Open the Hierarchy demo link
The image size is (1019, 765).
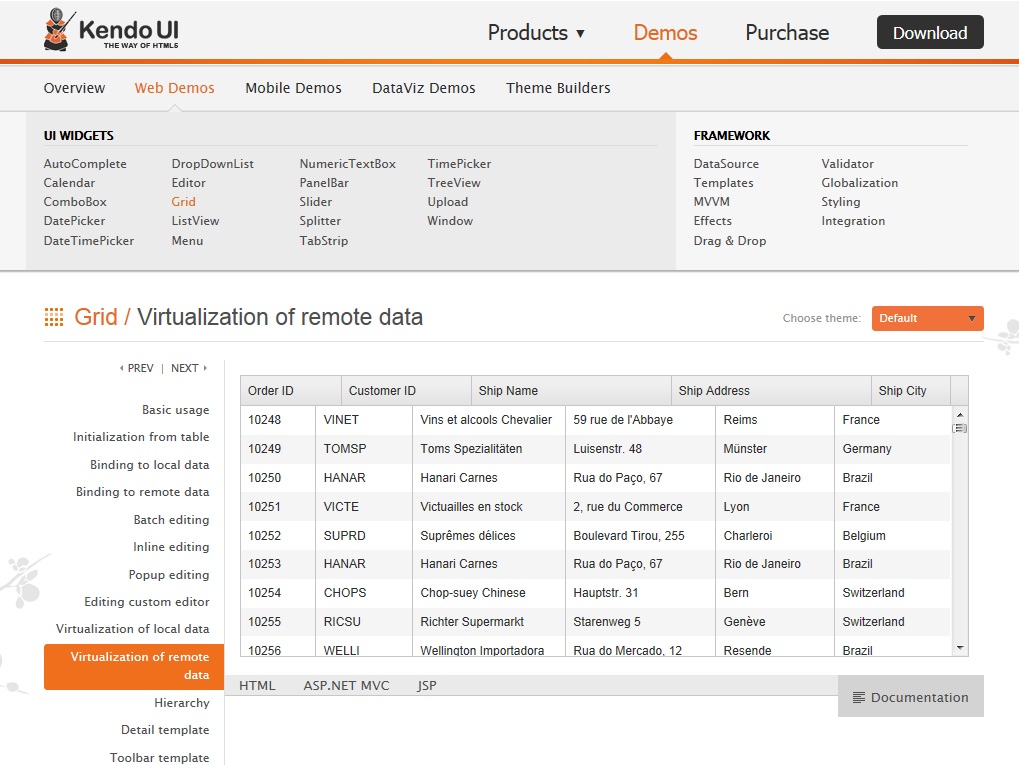tap(182, 703)
